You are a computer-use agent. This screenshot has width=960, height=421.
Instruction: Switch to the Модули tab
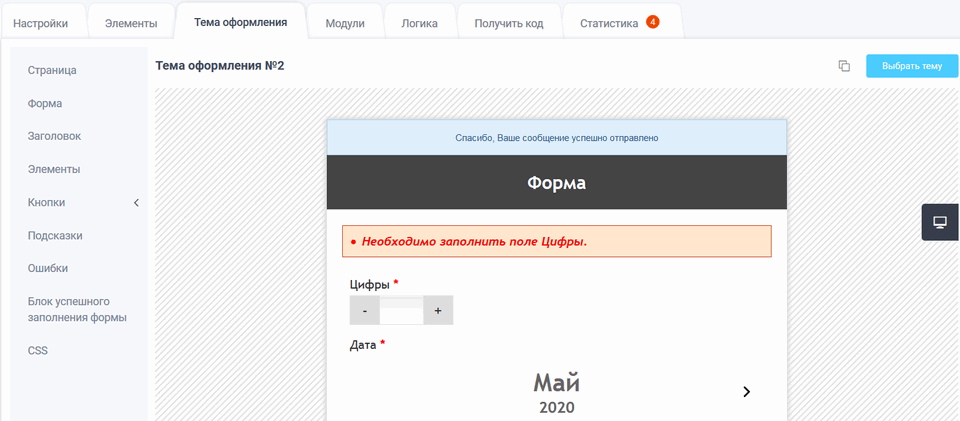click(x=345, y=23)
